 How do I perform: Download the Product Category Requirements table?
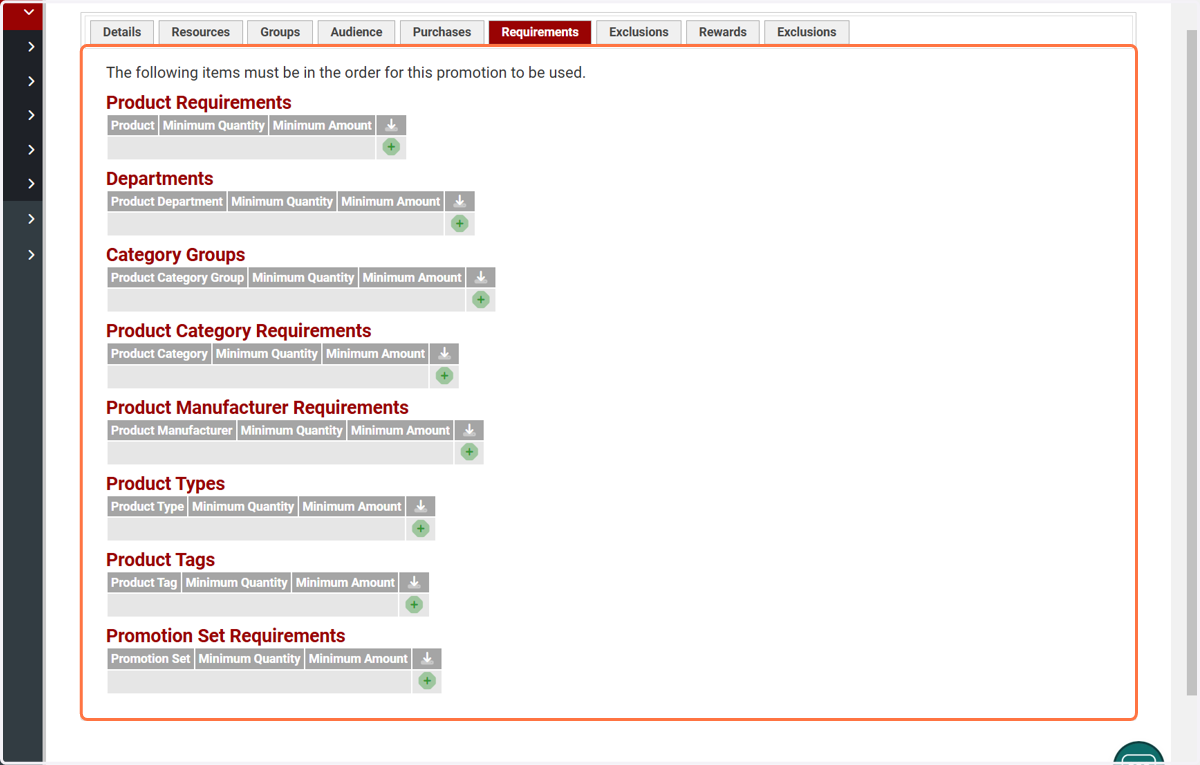tap(445, 353)
